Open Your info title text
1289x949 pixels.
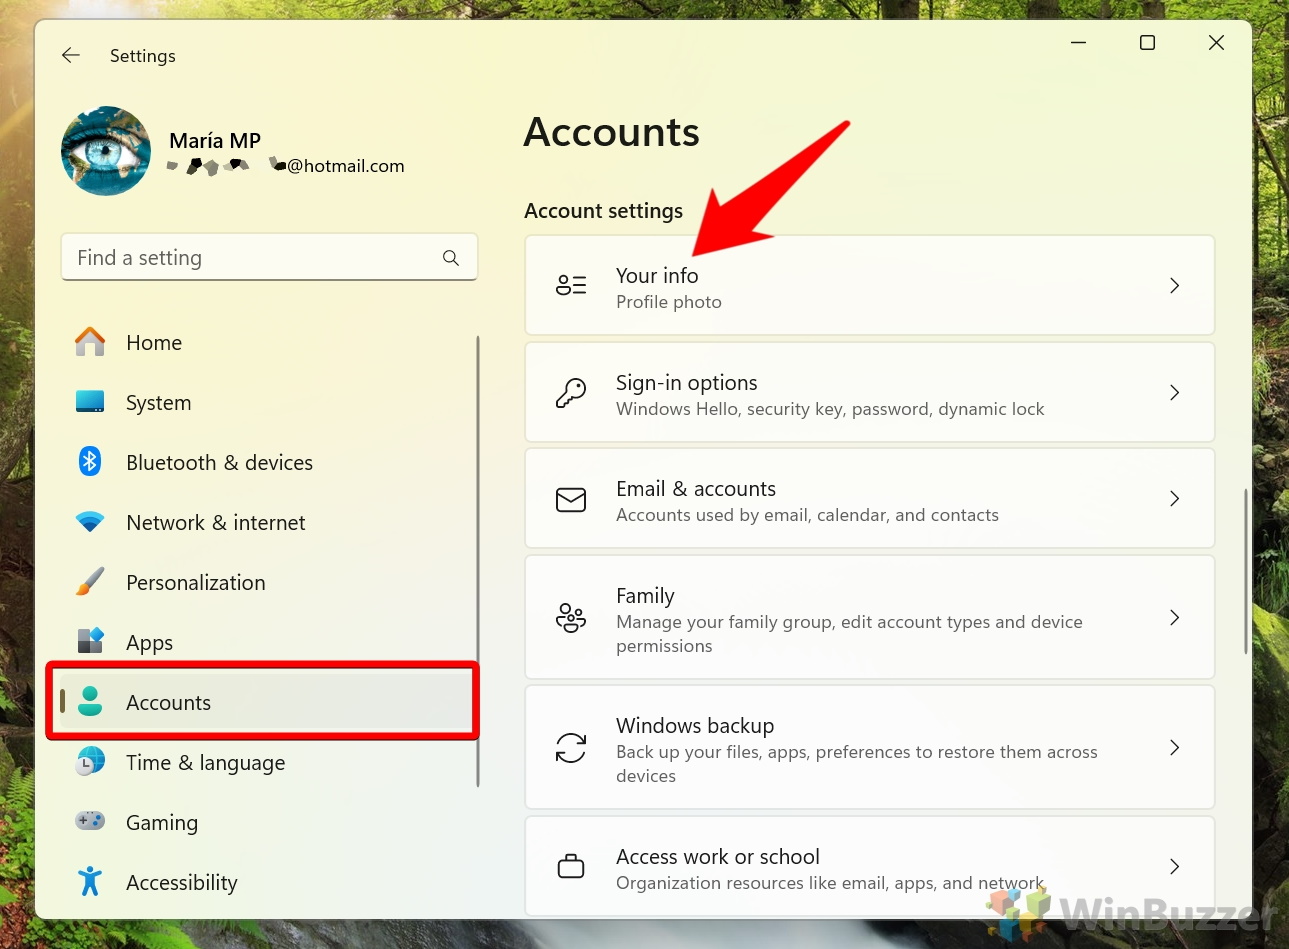coord(657,275)
